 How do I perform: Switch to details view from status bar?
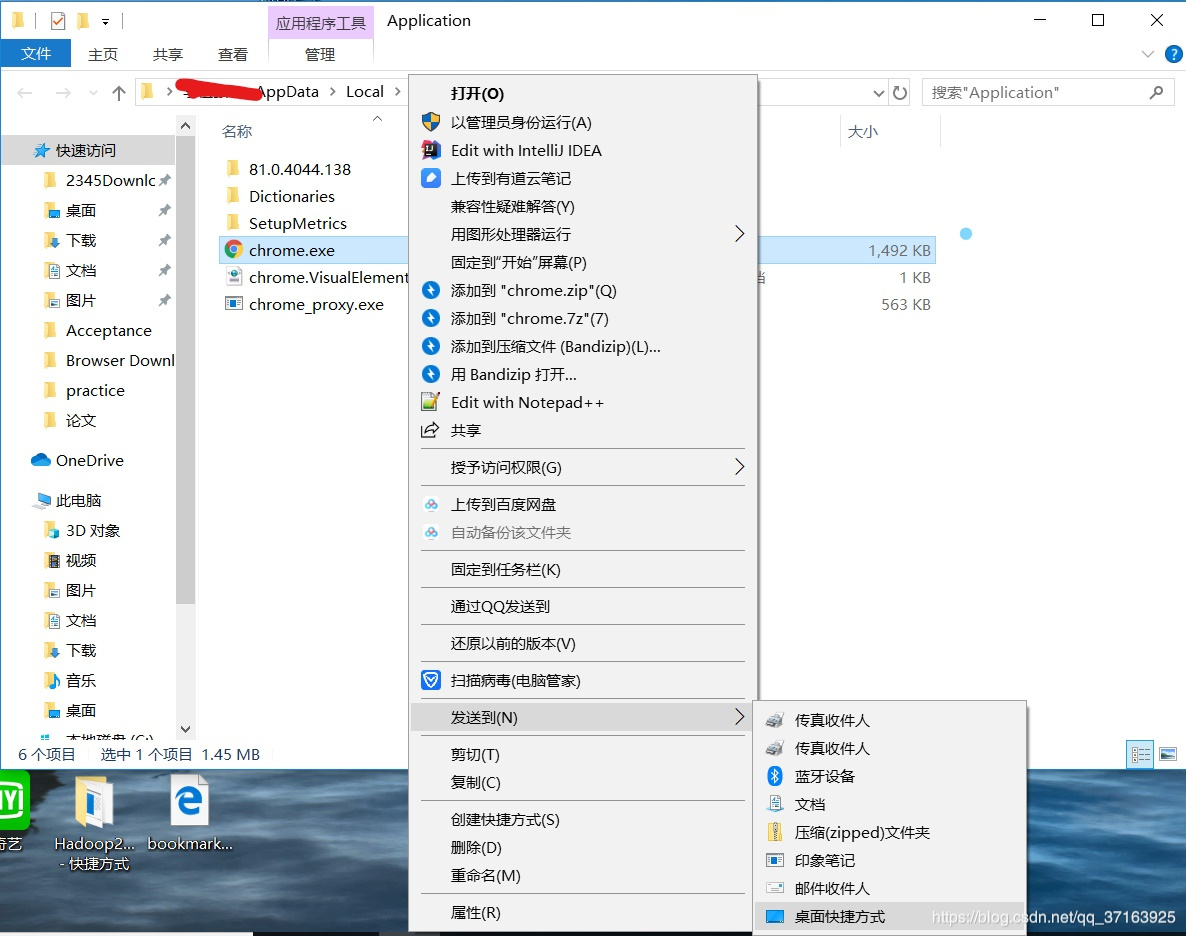coord(1139,754)
